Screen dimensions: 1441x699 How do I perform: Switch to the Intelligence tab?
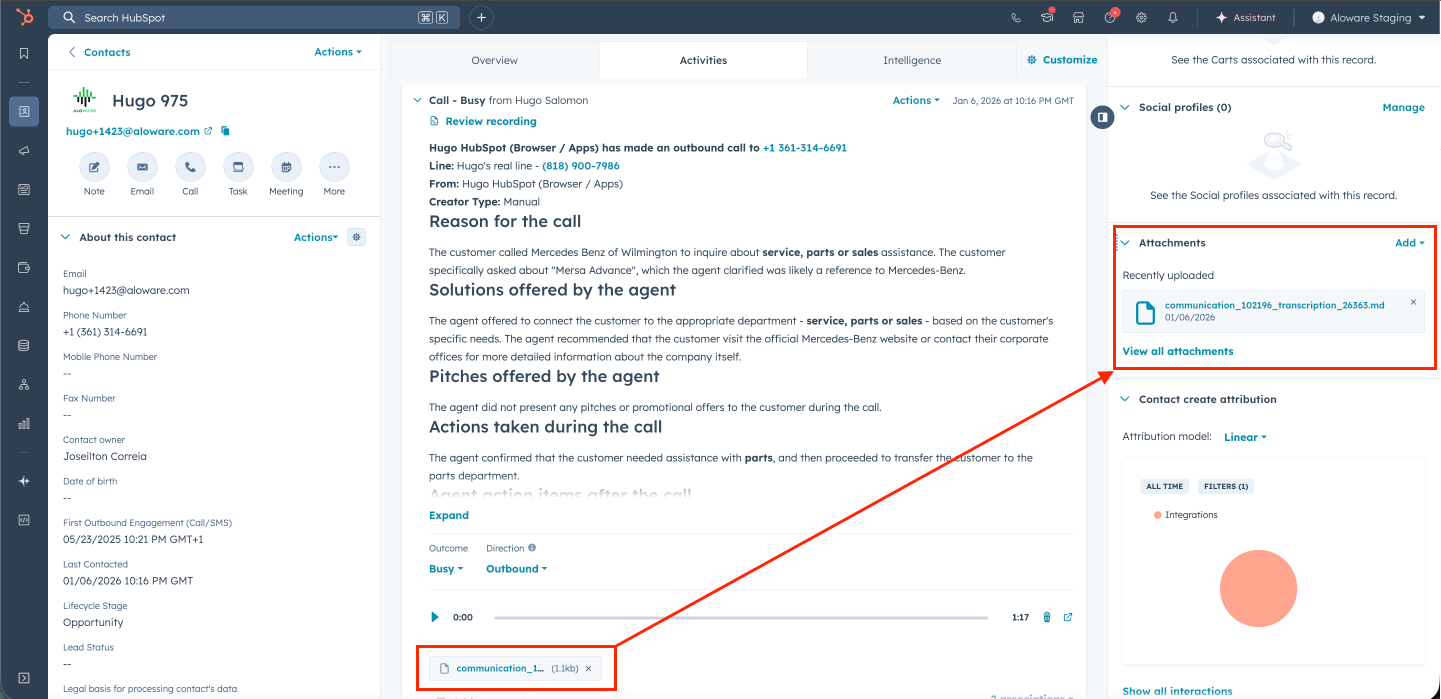pos(912,60)
